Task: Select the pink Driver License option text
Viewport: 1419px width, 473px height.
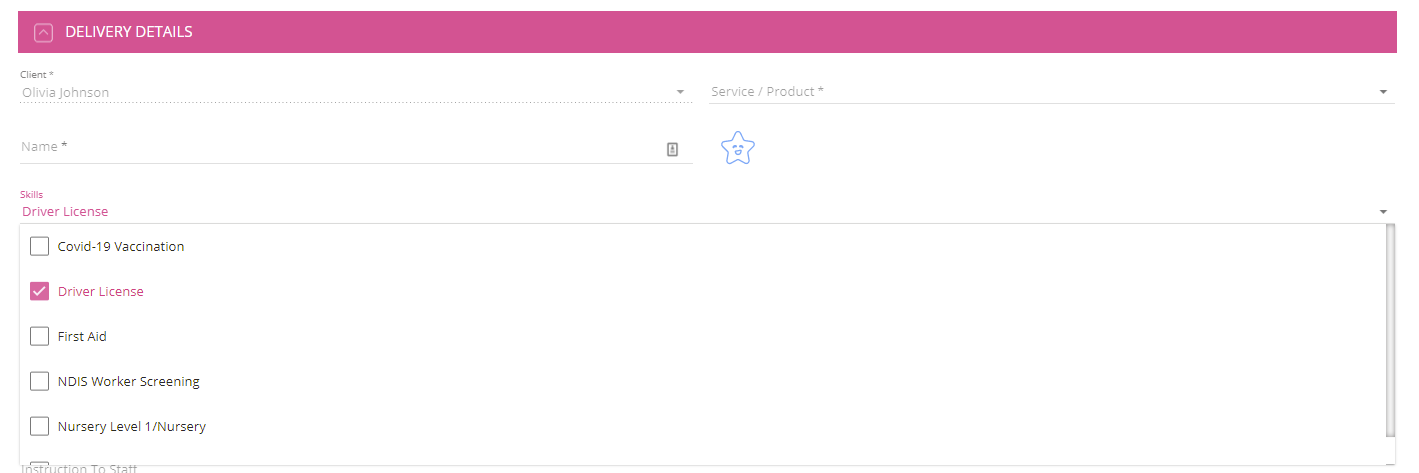Action: pyautogui.click(x=101, y=292)
